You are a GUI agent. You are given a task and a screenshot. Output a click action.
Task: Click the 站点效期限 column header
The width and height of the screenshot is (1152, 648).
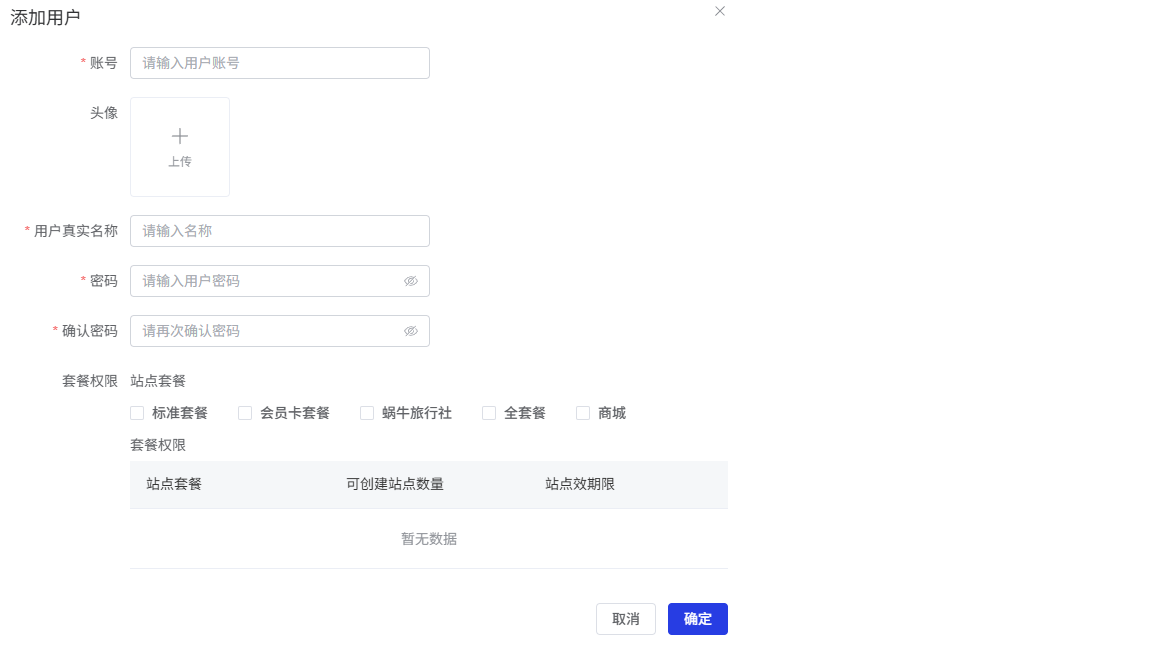pyautogui.click(x=580, y=484)
